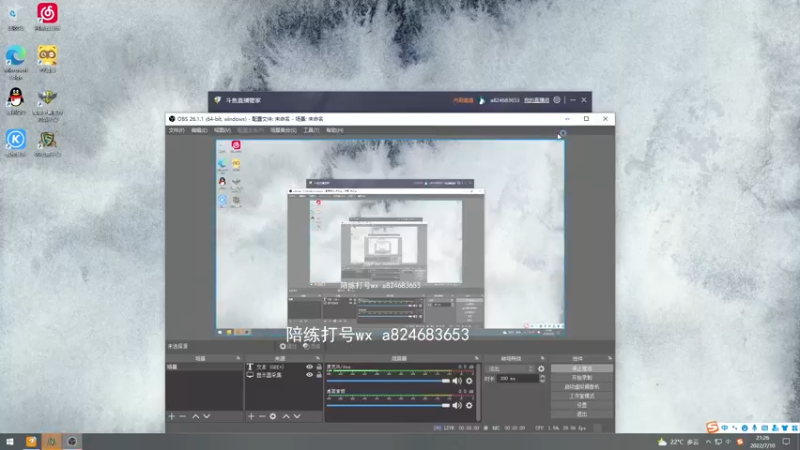The height and width of the screenshot is (450, 800).
Task: Click the underlined link in Douyu window title bar
Action: [536, 100]
